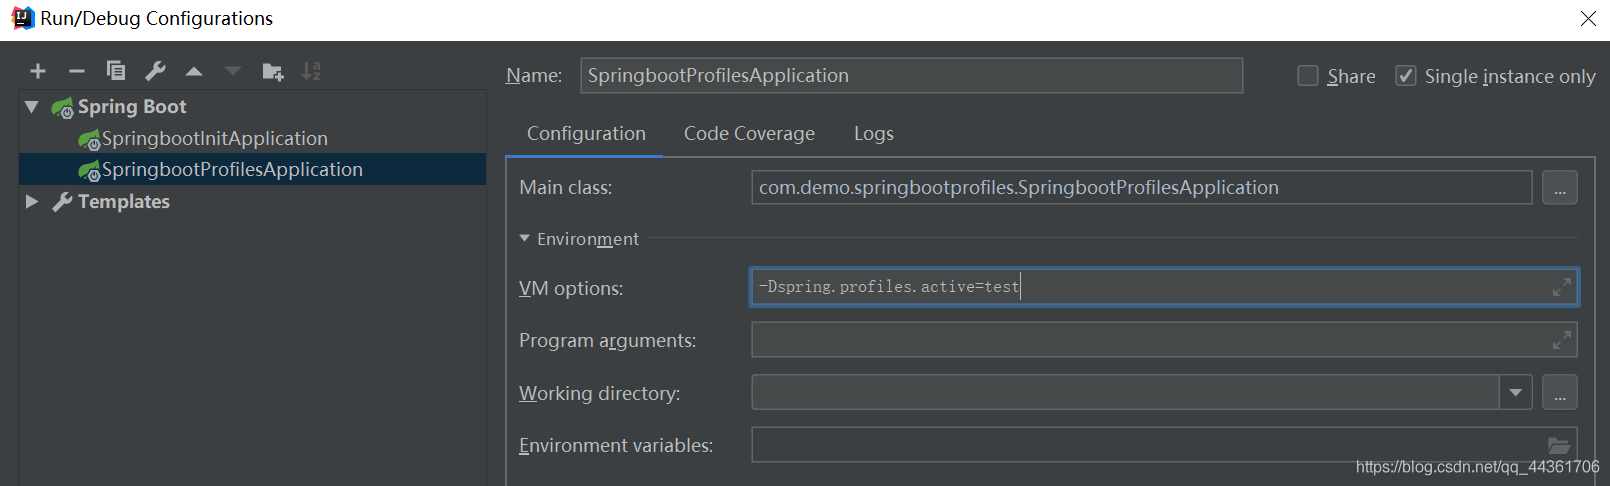
Task: Select SpringbootProfilesApplication in tree
Action: point(252,170)
